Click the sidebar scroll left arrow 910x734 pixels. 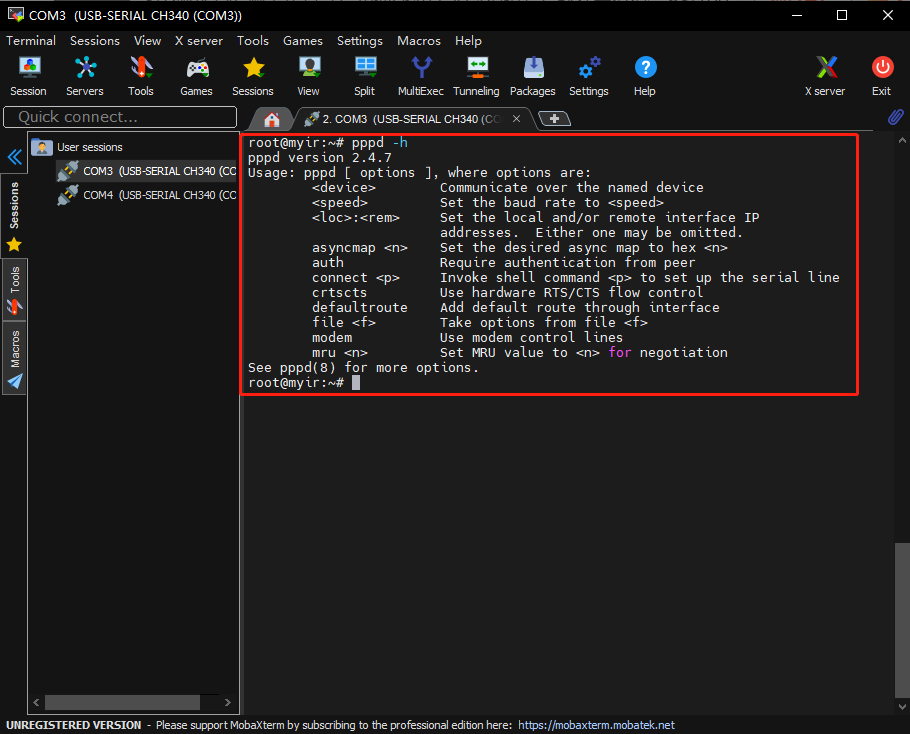point(36,702)
